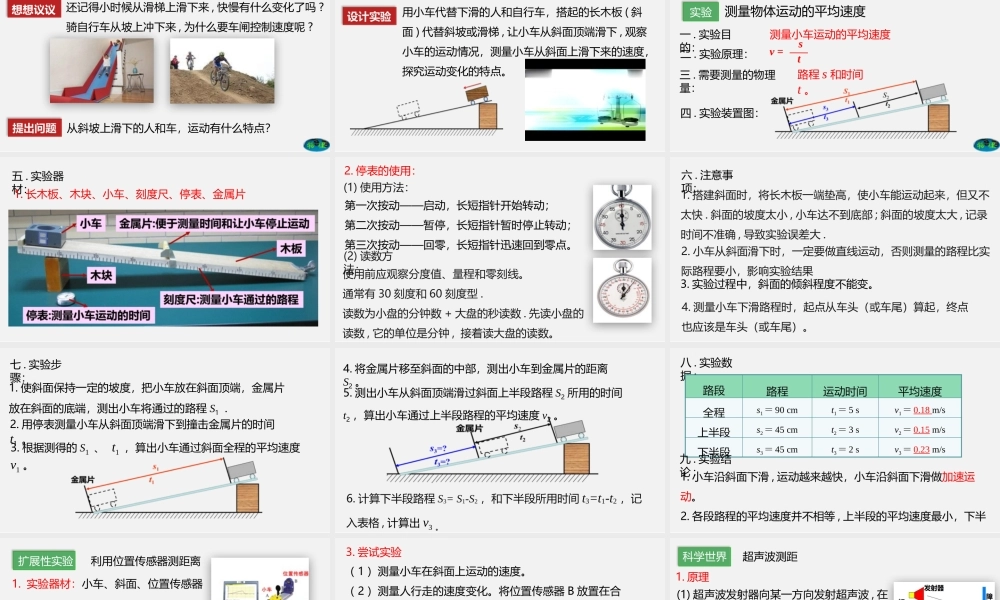Click the red text 长木板、木块、小车、刻度尺、停表、金属片
The width and height of the screenshot is (1000, 600).
pos(135,194)
